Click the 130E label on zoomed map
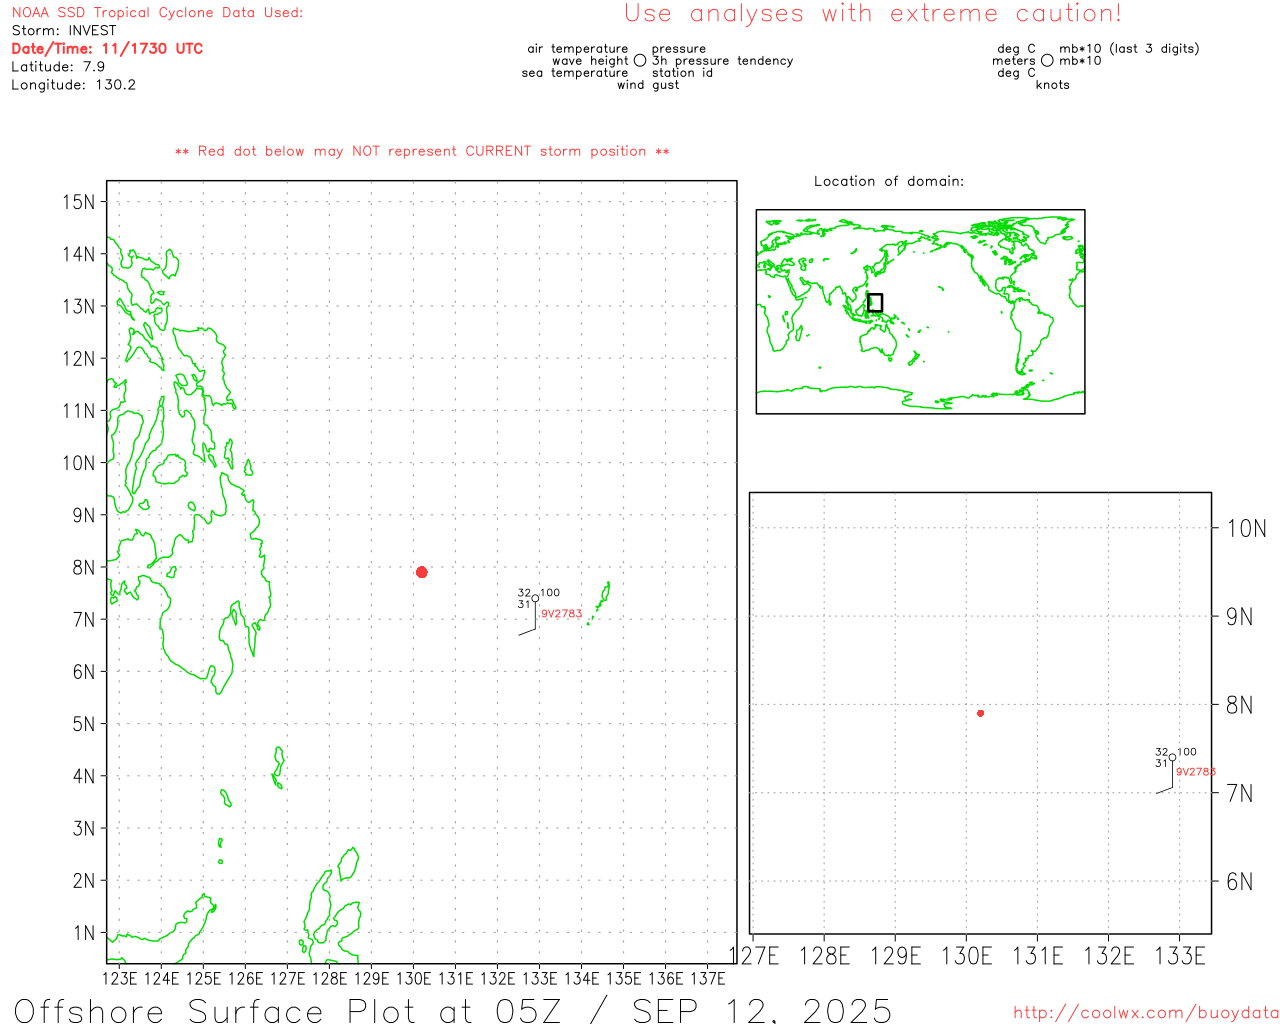This screenshot has width=1280, height=1024. 967,956
